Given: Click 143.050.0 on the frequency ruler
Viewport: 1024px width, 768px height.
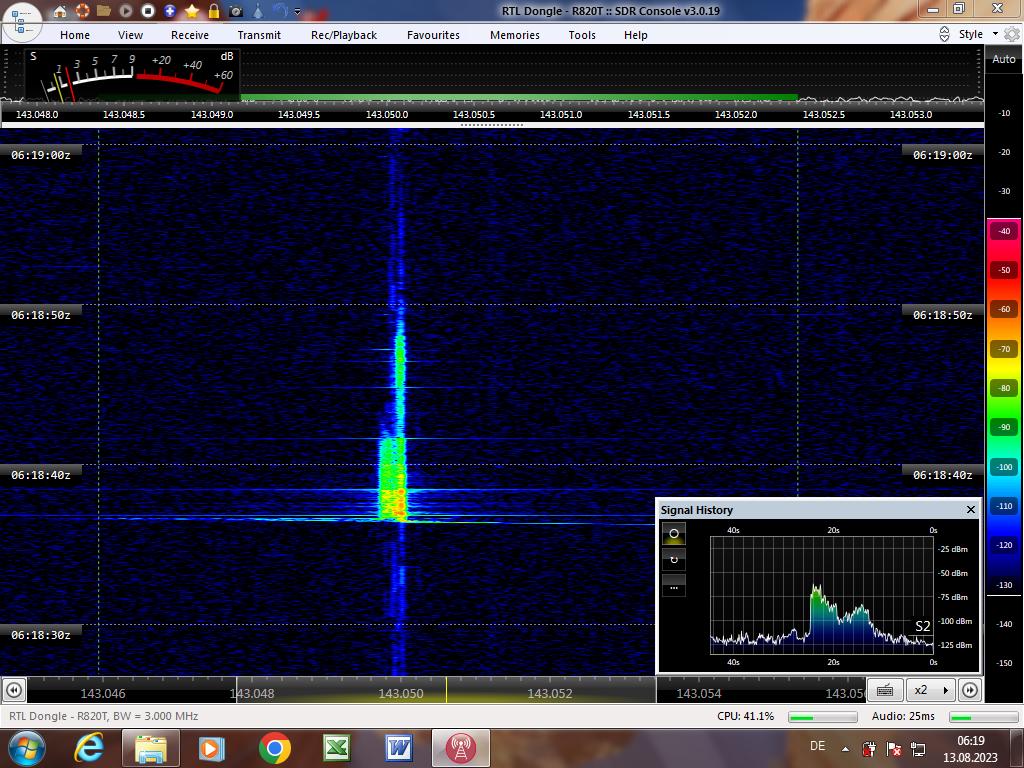Looking at the screenshot, I should (x=387, y=114).
